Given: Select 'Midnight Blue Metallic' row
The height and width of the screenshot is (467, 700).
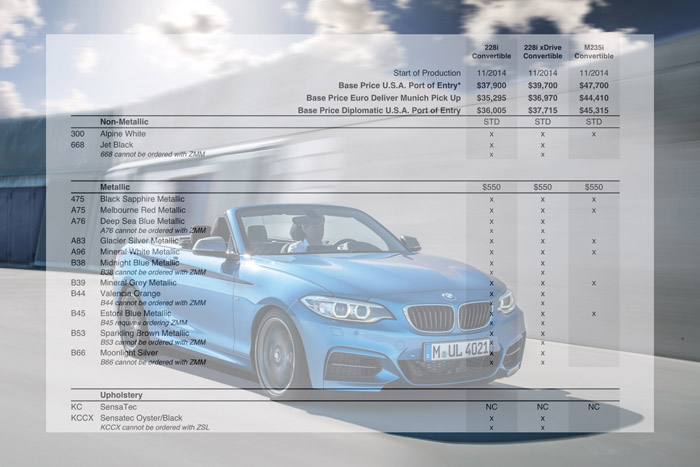Looking at the screenshot, I should 345,263.
